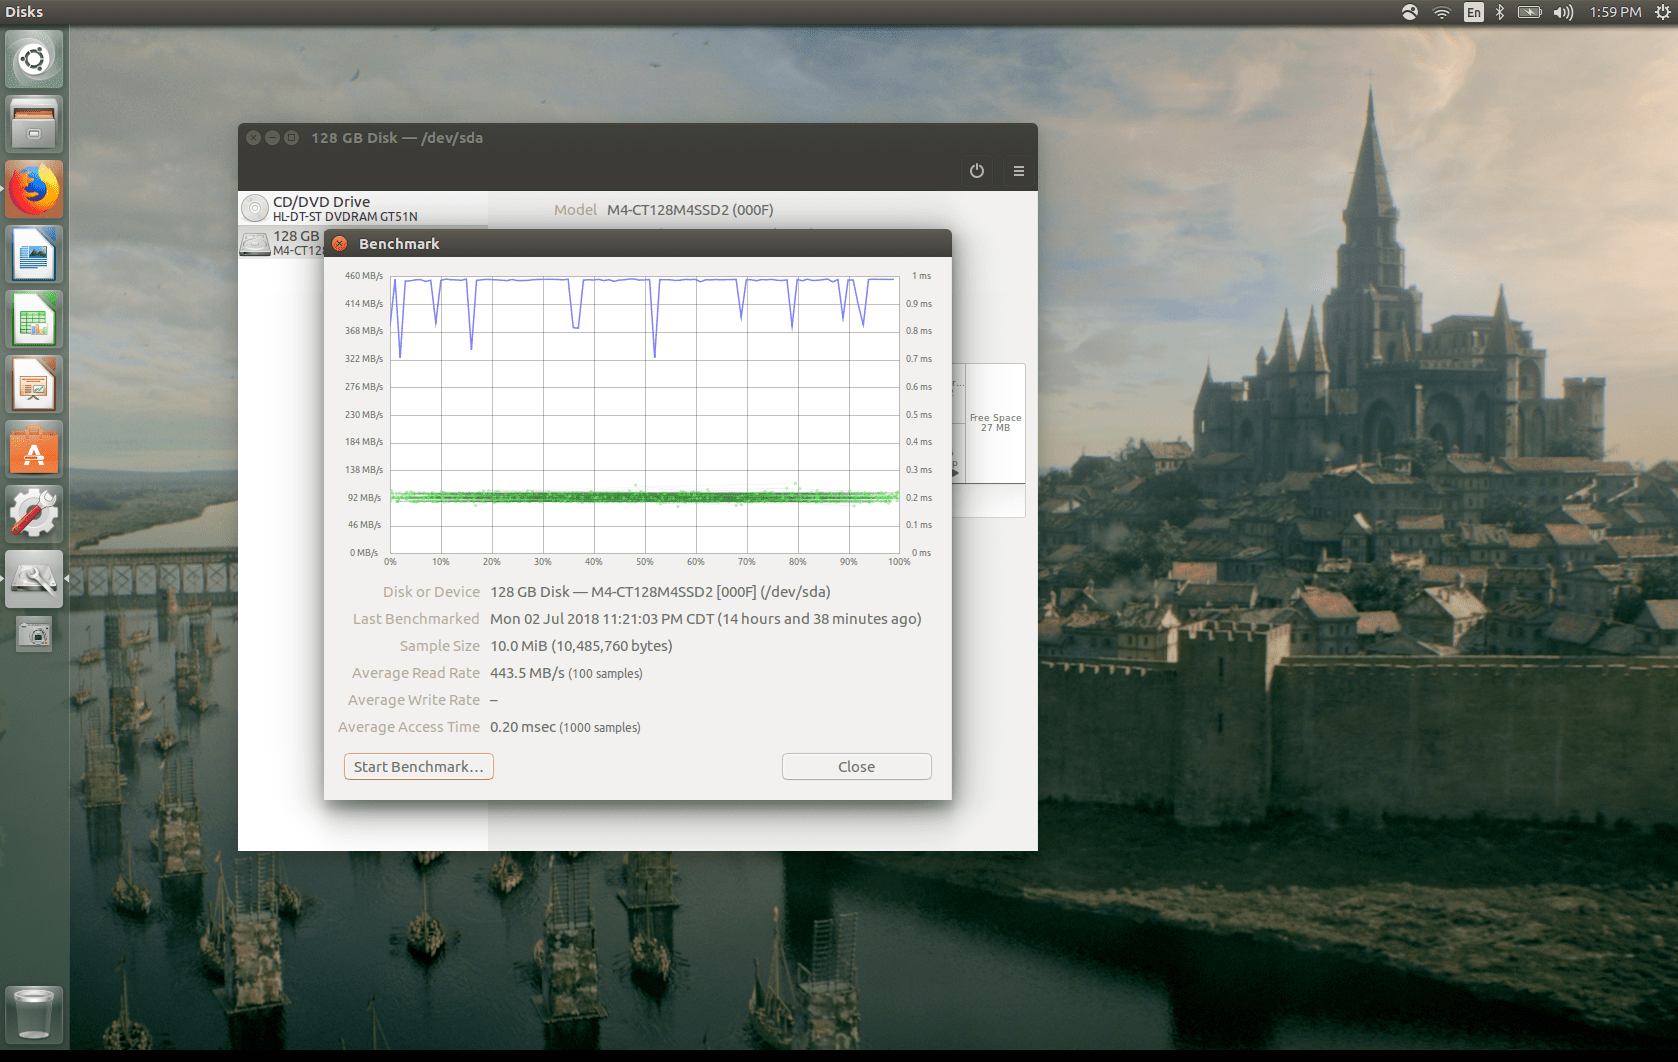This screenshot has width=1678, height=1062.
Task: Open System Settings from the launcher
Action: click(x=34, y=514)
